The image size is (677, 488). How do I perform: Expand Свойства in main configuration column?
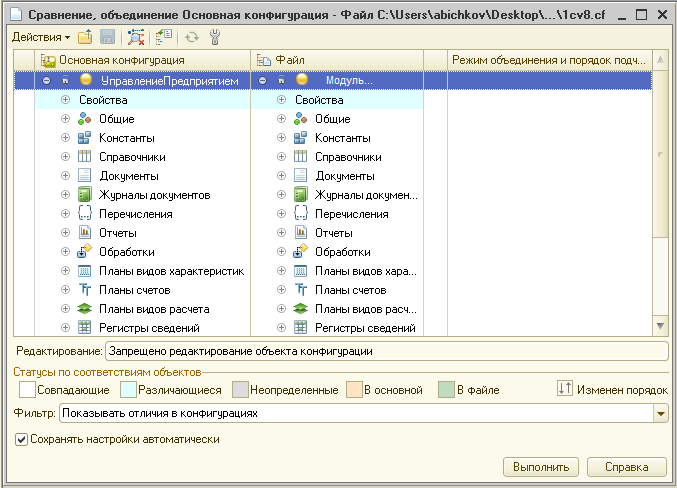[x=65, y=100]
